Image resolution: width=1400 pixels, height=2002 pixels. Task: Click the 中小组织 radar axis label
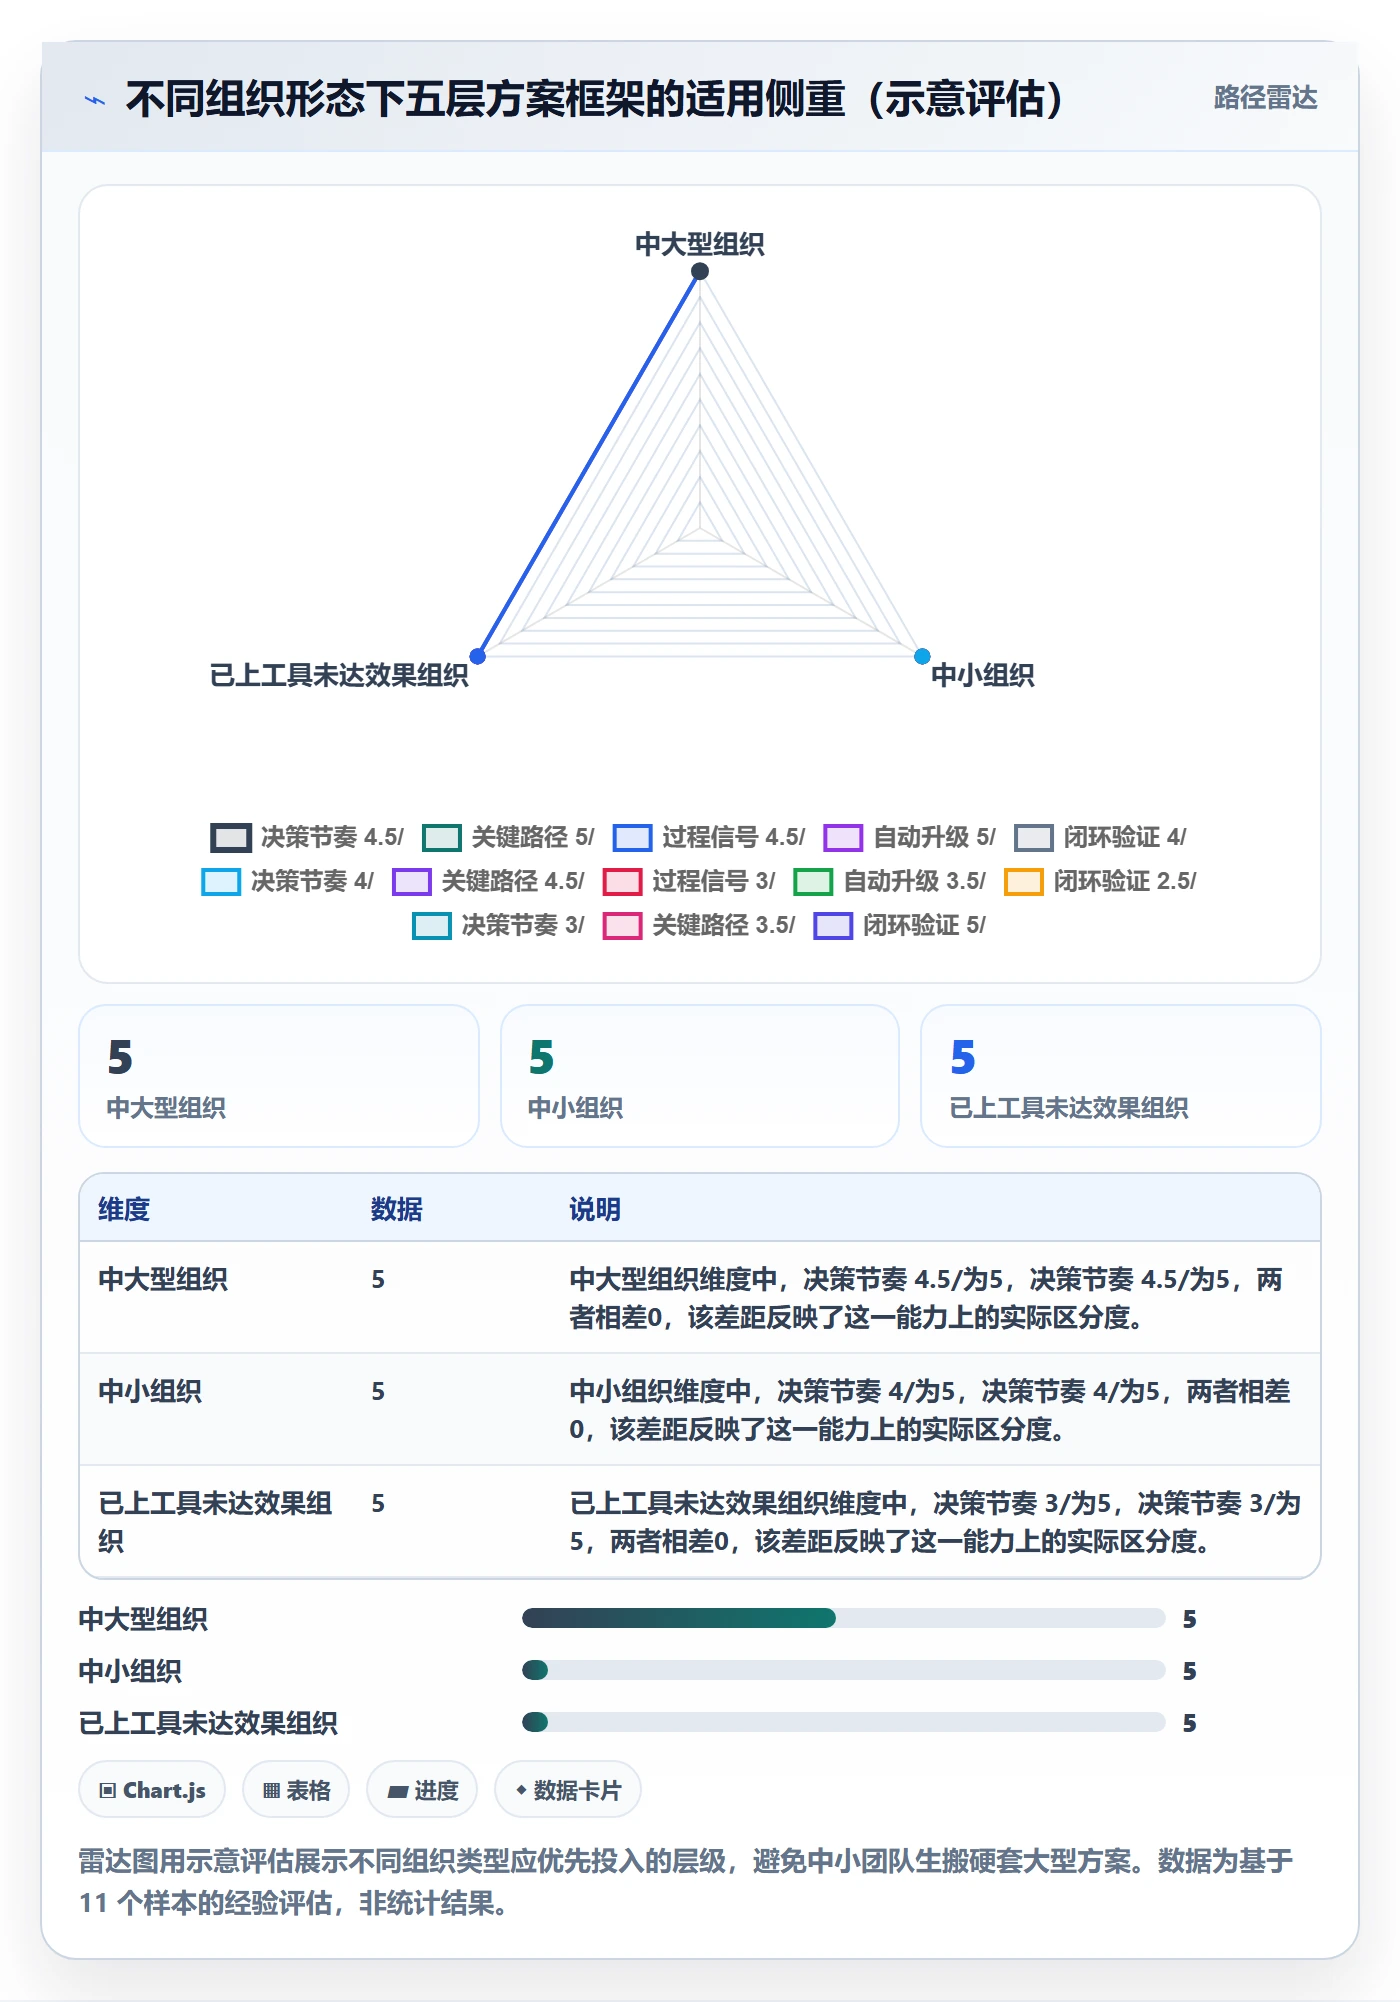point(983,675)
